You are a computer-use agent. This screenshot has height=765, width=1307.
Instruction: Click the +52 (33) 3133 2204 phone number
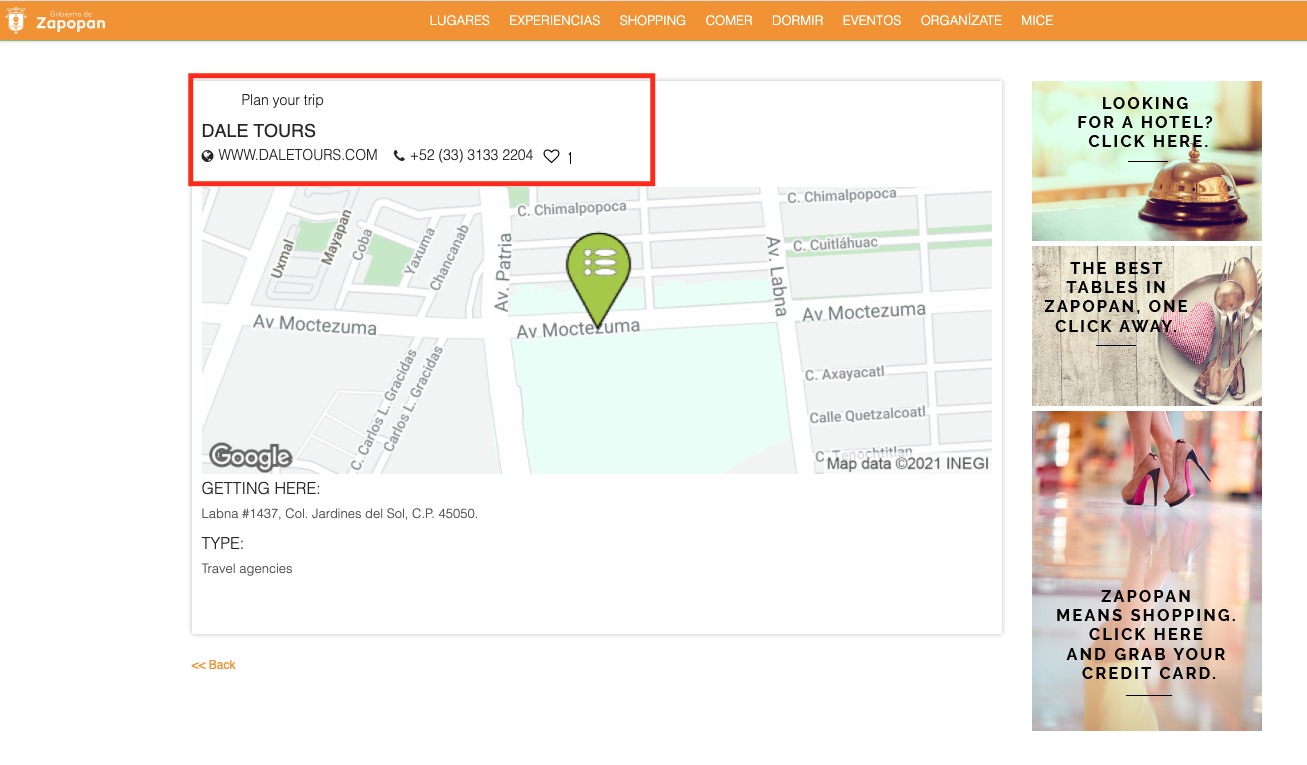coord(471,155)
